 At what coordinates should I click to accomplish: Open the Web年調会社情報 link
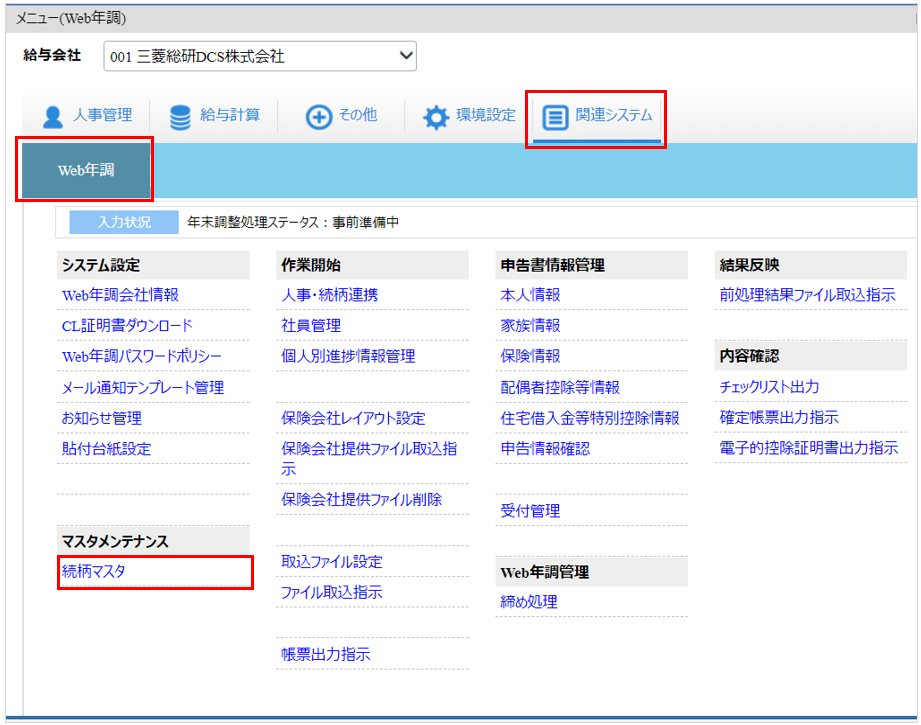click(120, 295)
